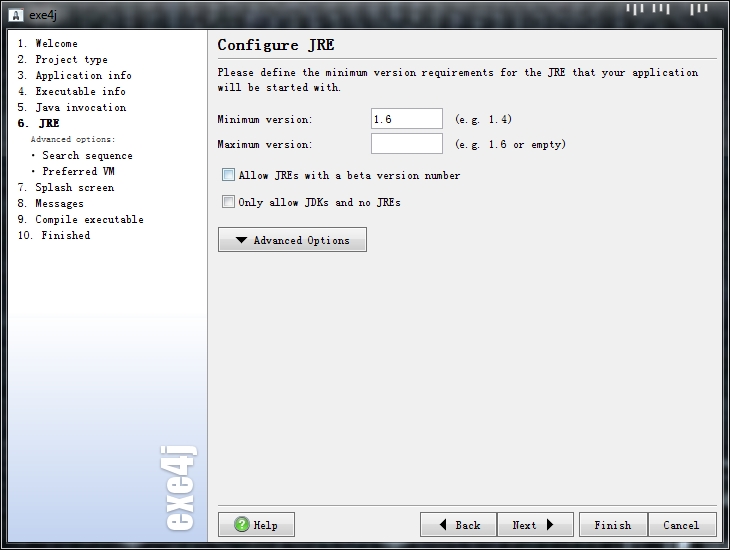Click the Advanced options label in the sidebar
Viewport: 730px width, 550px height.
tap(73, 139)
